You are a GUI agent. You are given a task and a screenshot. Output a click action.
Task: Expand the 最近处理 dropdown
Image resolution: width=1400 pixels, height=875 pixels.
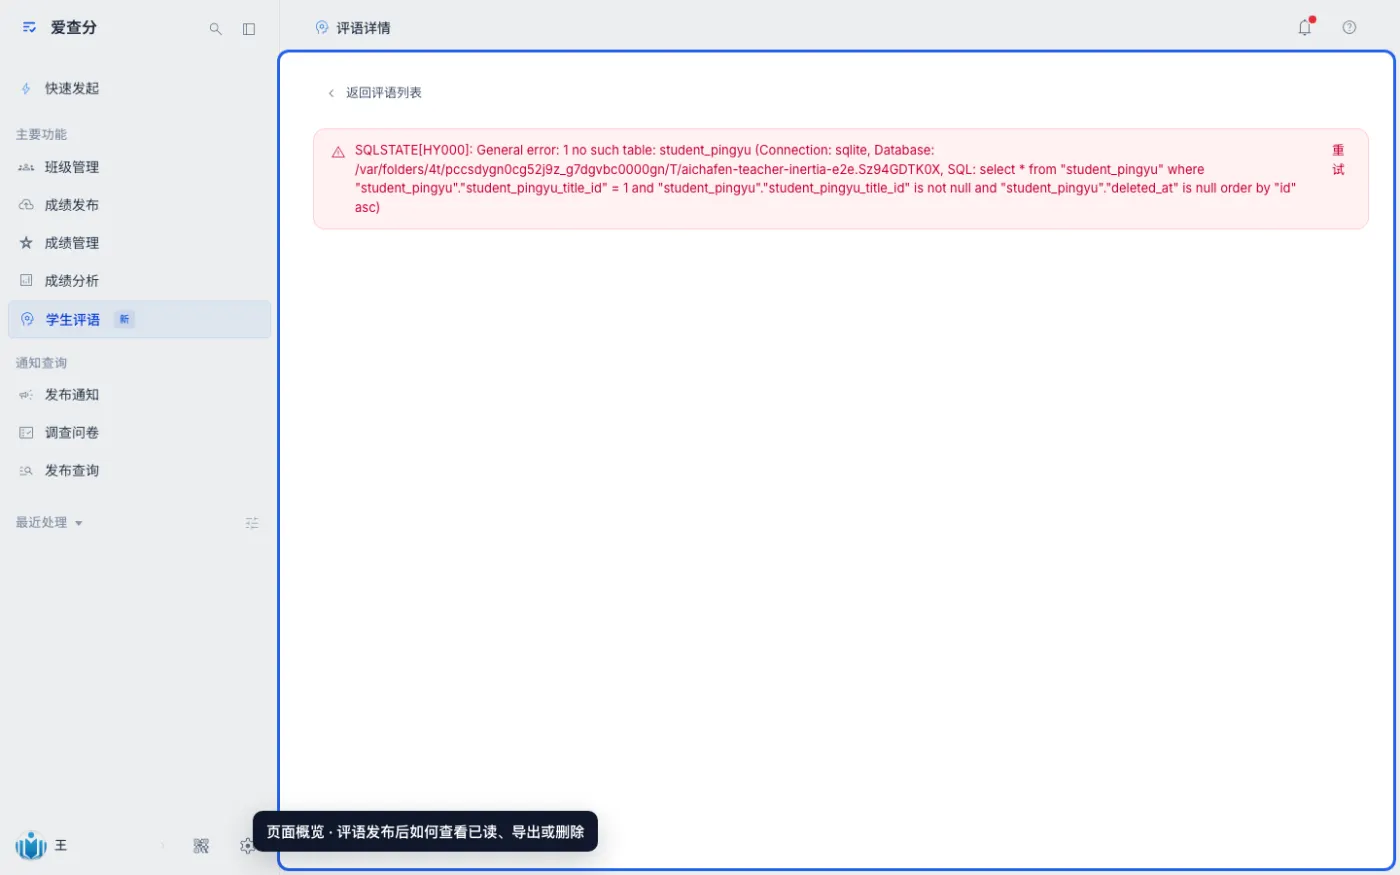click(x=49, y=523)
